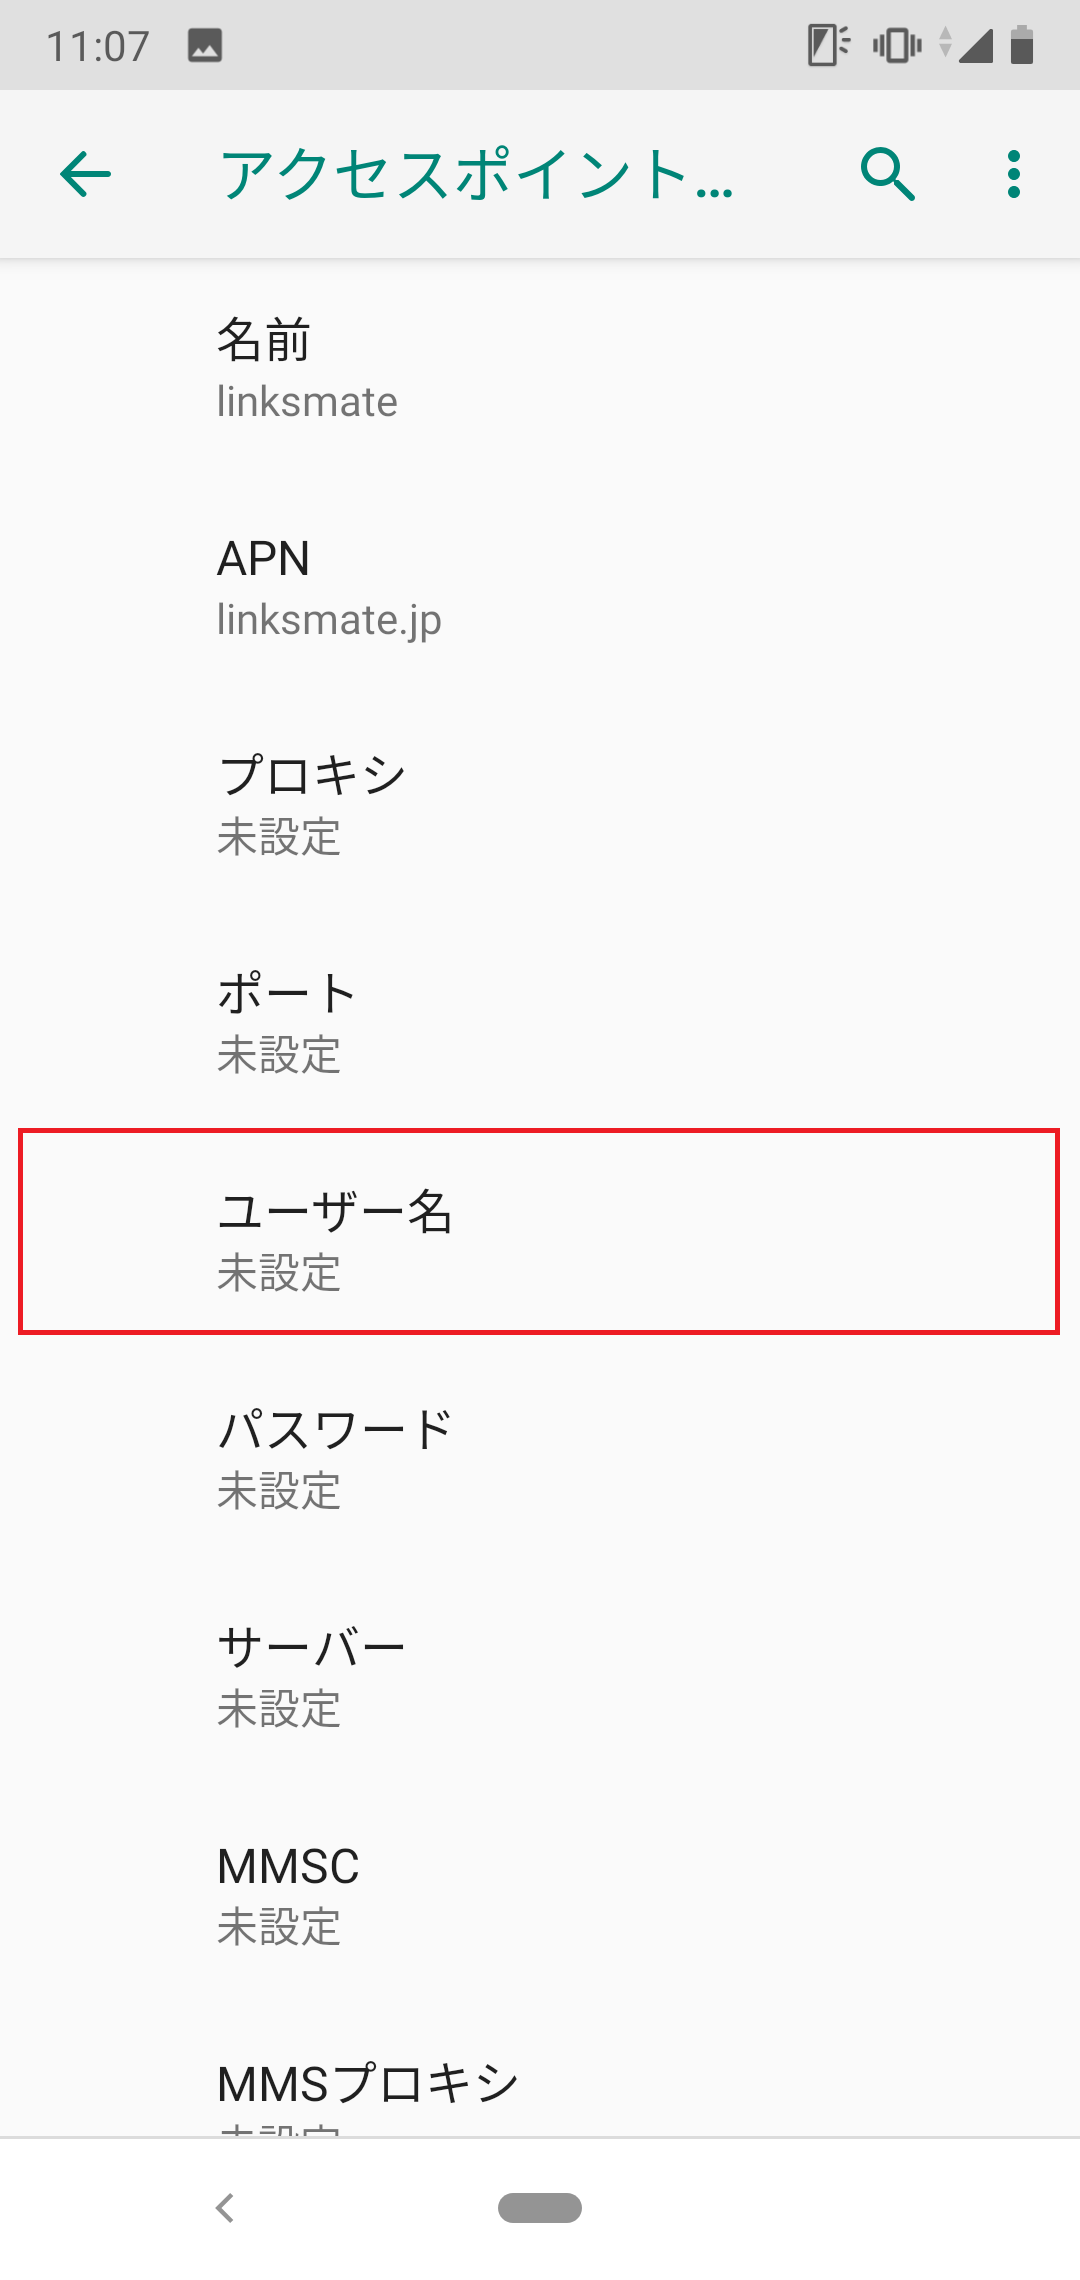
Task: Open the three-dot overflow menu
Action: (1012, 175)
